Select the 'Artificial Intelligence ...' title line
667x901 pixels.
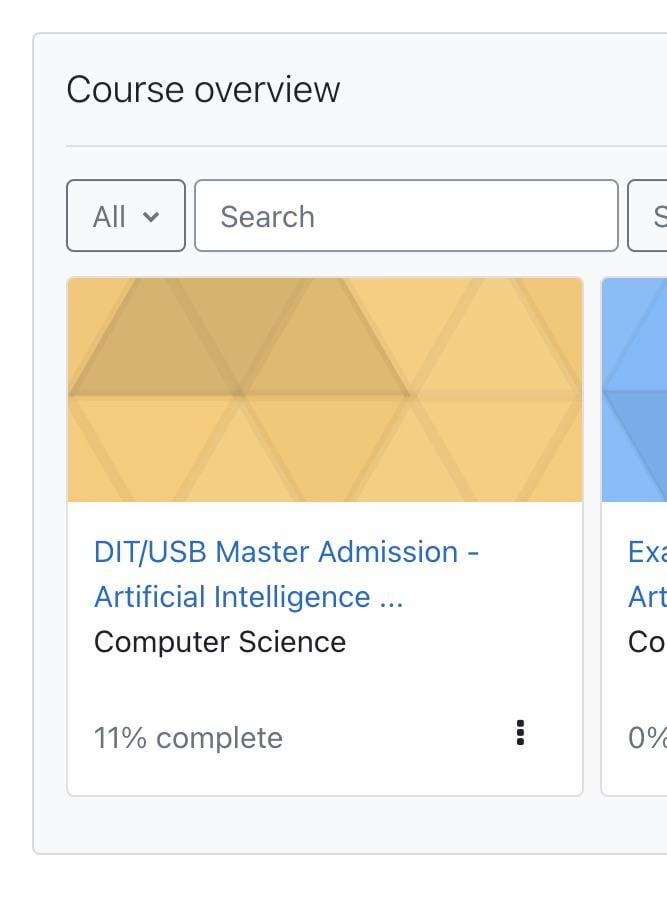coord(249,597)
